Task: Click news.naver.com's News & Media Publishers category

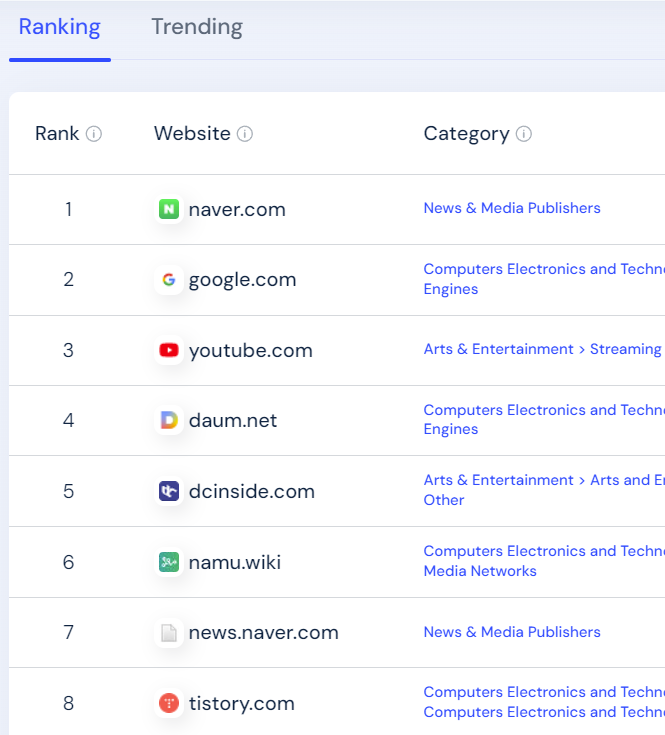Action: [x=512, y=632]
